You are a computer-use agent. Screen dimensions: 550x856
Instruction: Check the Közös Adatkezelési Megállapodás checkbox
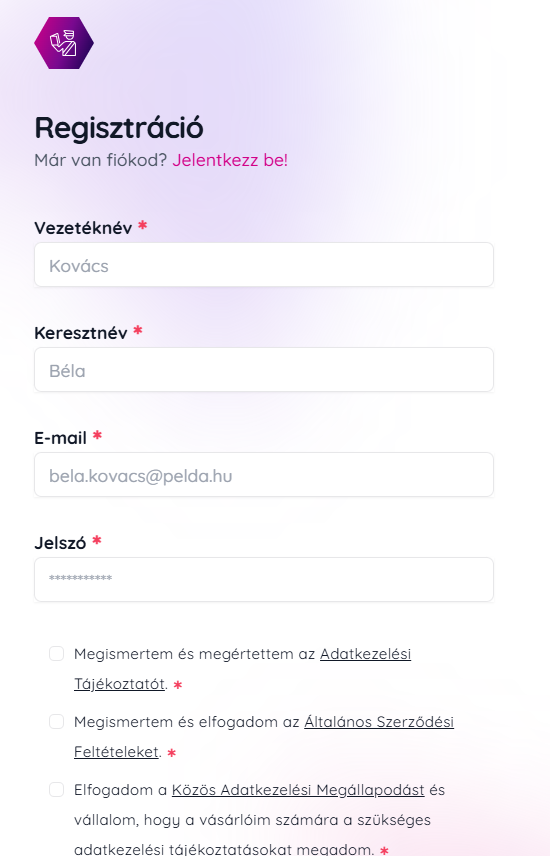pyautogui.click(x=56, y=789)
